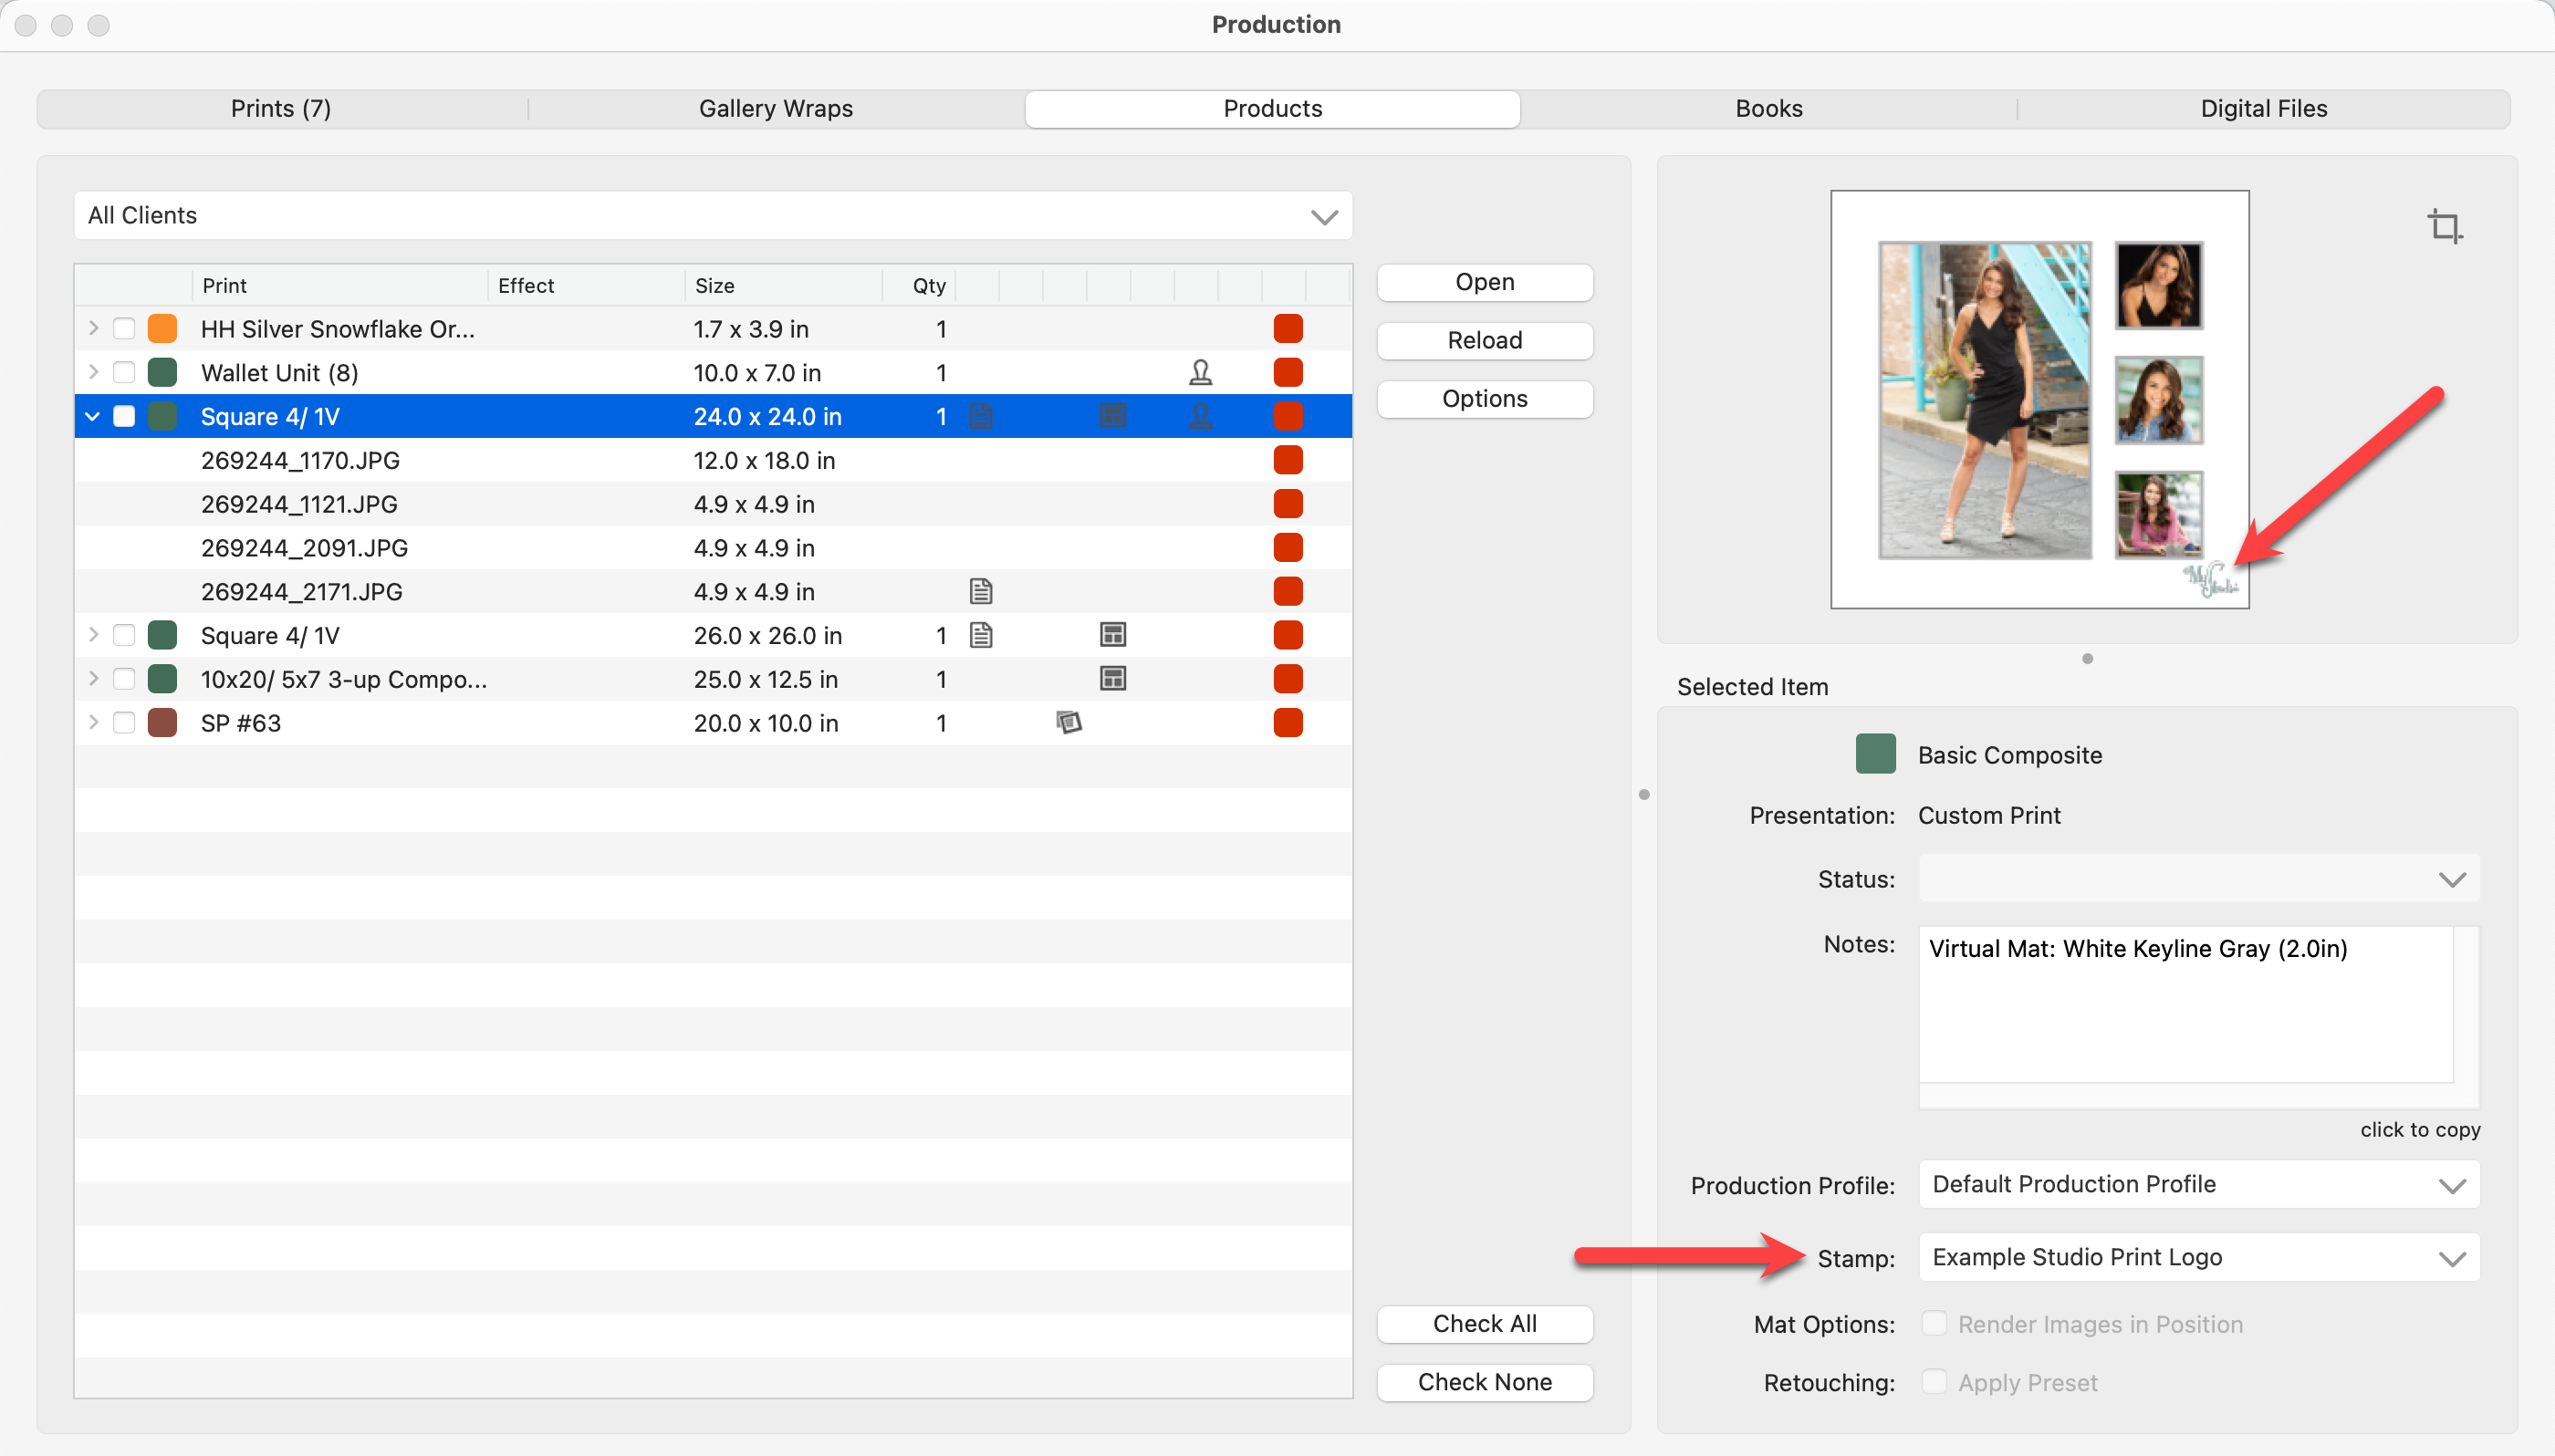Click notes icon on Square 4/1V 26.0 row
The image size is (2555, 1456).
(980, 635)
